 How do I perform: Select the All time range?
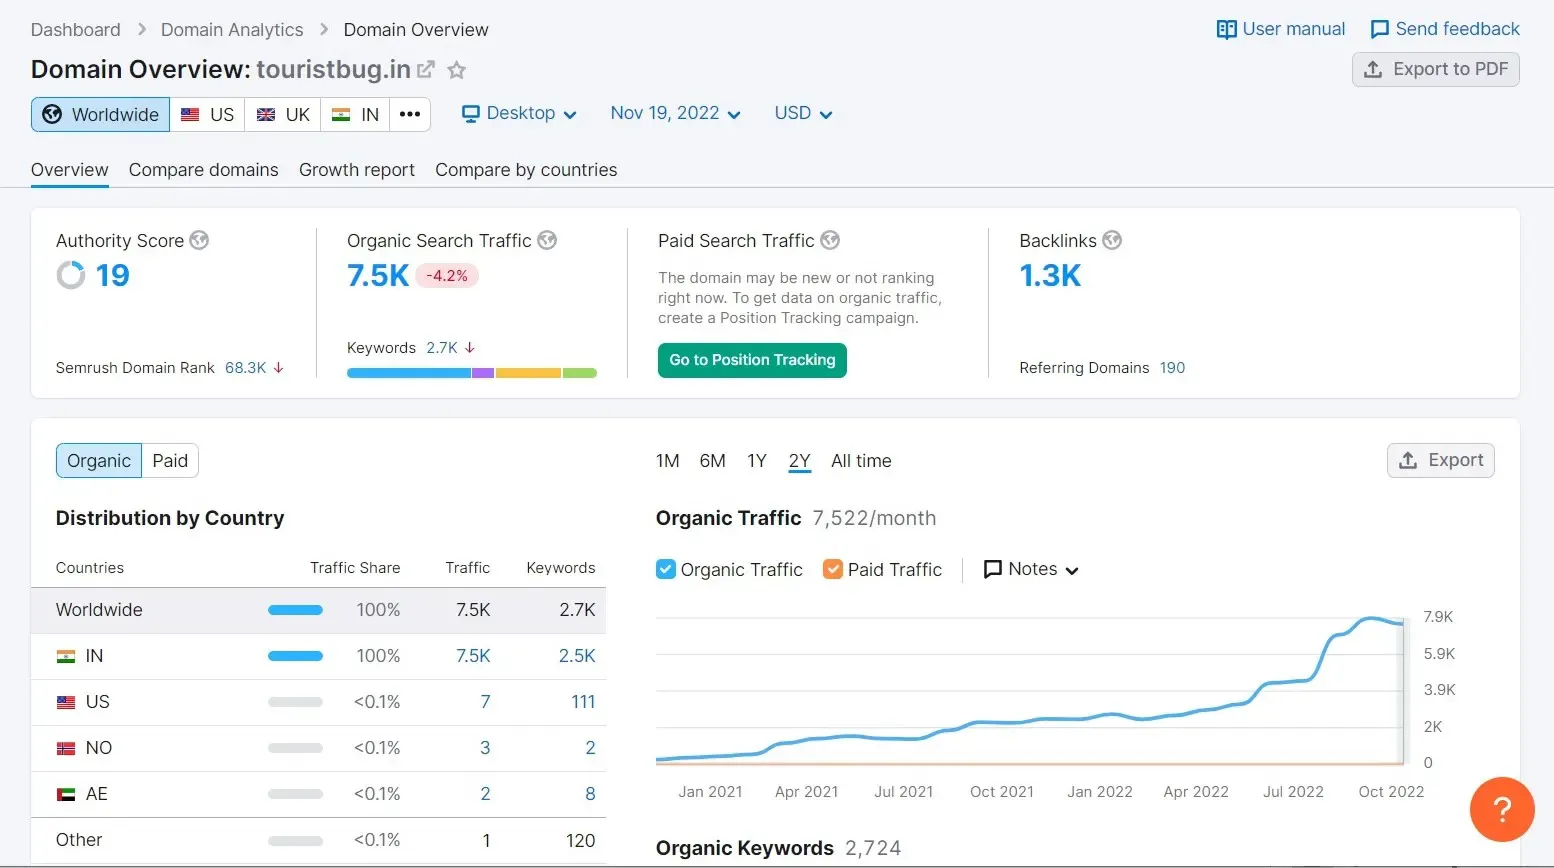tap(861, 461)
